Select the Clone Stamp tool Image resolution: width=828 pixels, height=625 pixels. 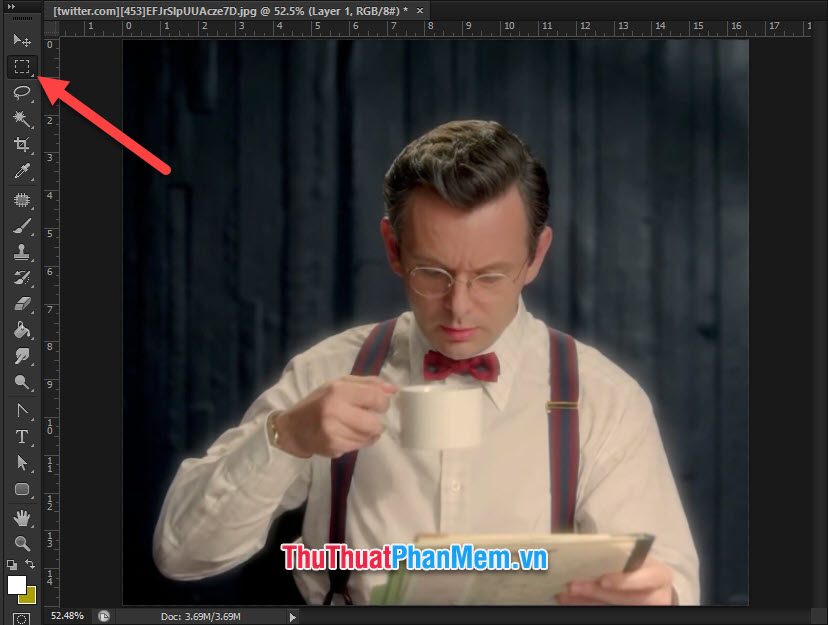point(22,251)
